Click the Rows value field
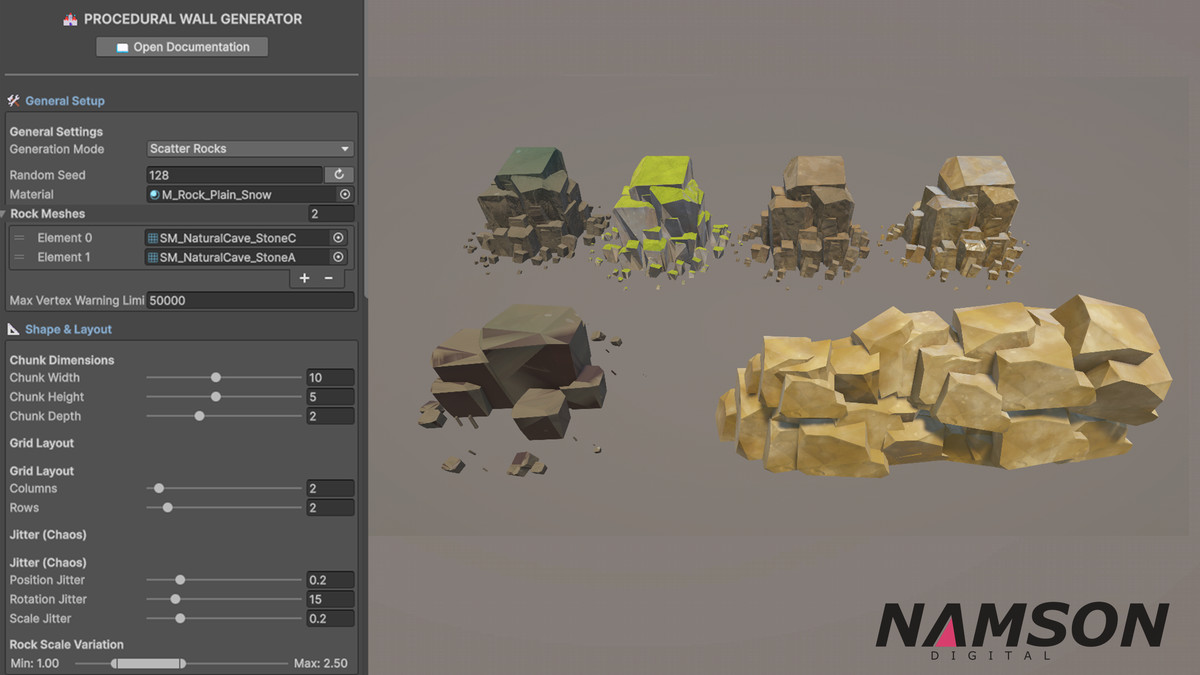Screen dimensions: 1200x675 point(331,508)
